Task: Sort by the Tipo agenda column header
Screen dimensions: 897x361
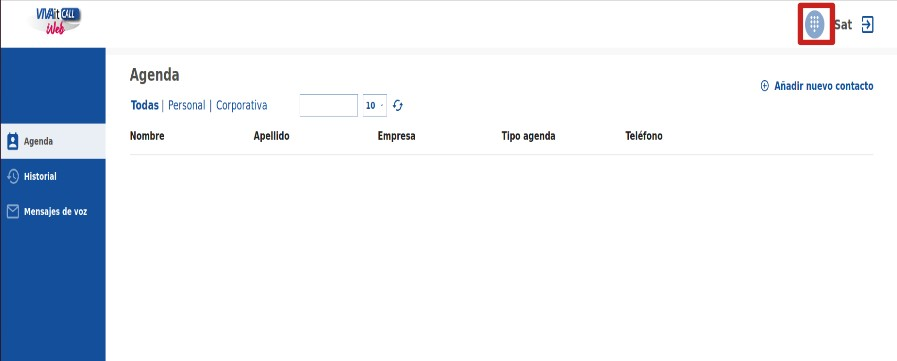Action: (x=528, y=136)
